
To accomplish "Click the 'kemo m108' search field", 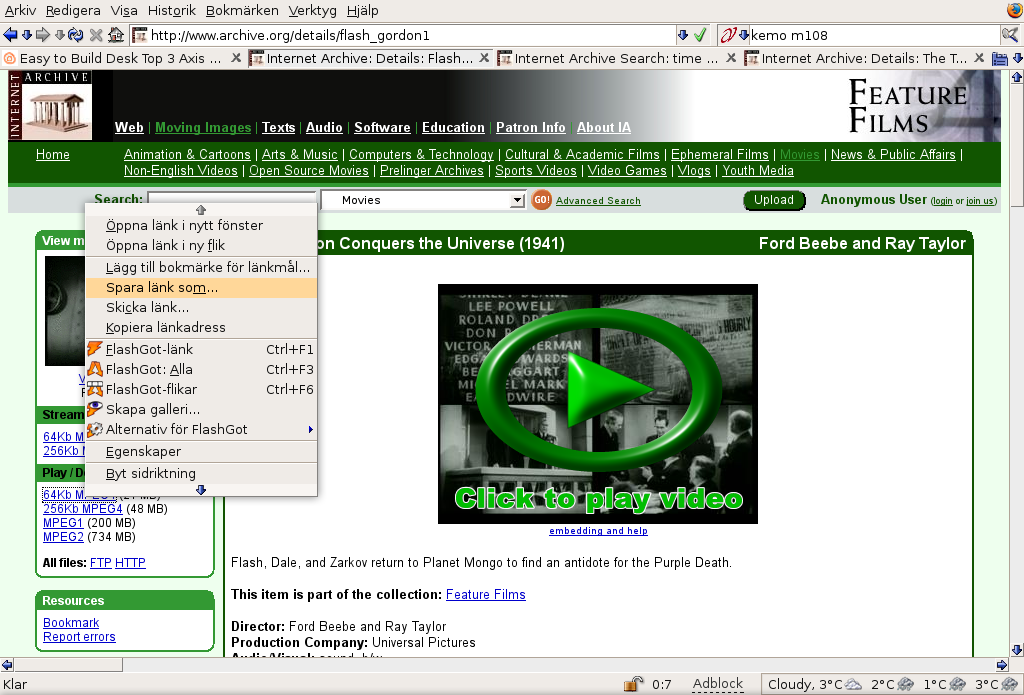I will pos(874,35).
